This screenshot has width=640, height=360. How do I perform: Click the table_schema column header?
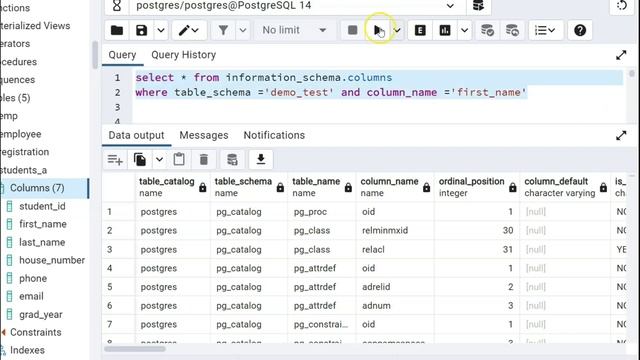pos(249,187)
